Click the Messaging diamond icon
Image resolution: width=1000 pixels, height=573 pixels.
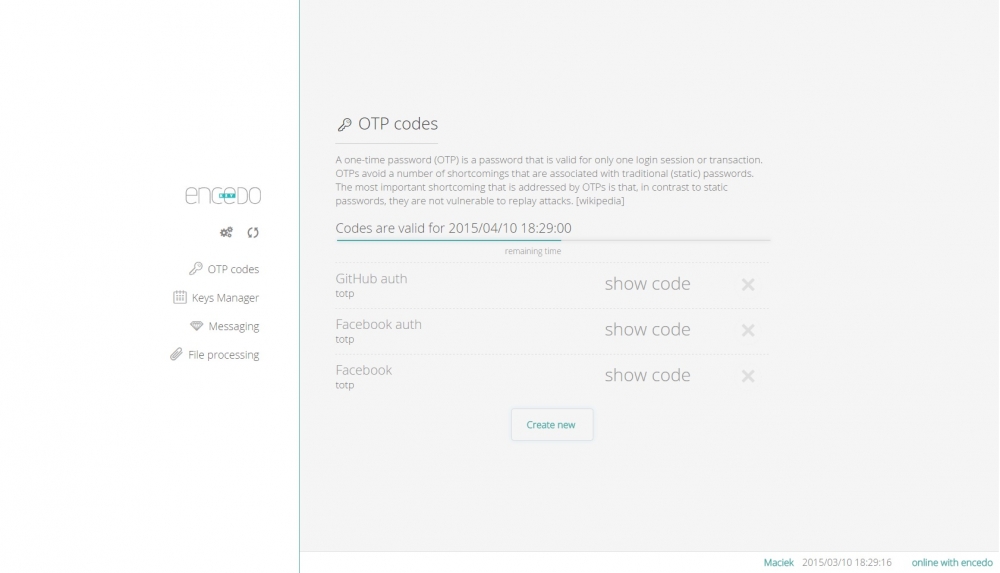click(196, 326)
